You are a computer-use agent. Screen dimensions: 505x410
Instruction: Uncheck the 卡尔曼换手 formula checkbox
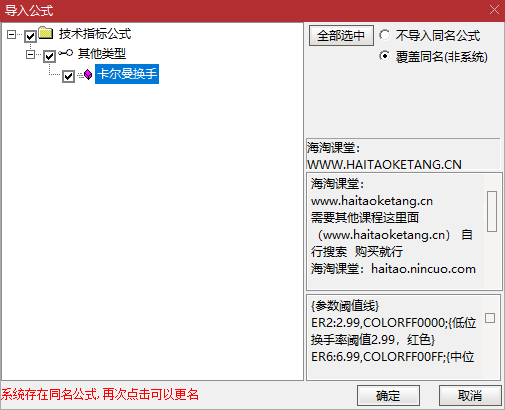pyautogui.click(x=68, y=76)
